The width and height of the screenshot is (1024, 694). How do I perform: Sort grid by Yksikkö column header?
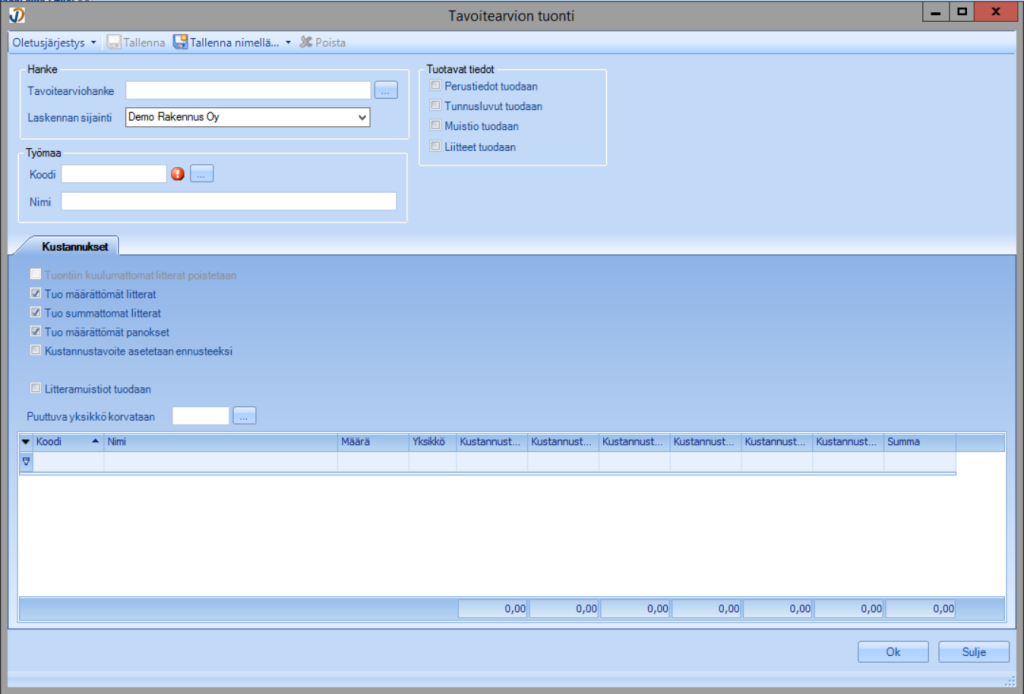pos(433,442)
